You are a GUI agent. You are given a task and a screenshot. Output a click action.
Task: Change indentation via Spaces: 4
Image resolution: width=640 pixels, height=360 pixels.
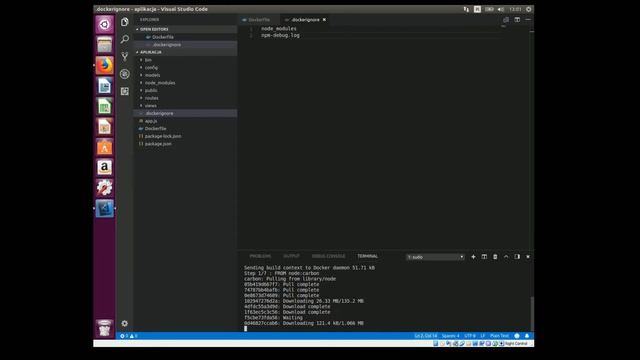(450, 336)
